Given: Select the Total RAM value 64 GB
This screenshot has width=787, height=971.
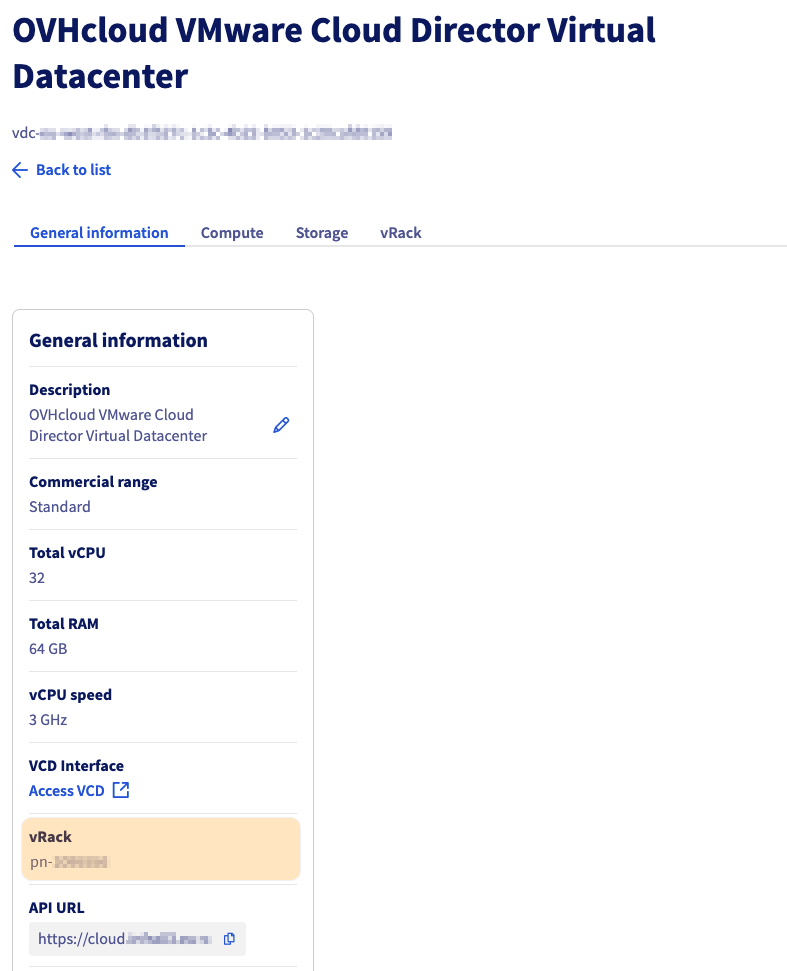Looking at the screenshot, I should (x=48, y=649).
